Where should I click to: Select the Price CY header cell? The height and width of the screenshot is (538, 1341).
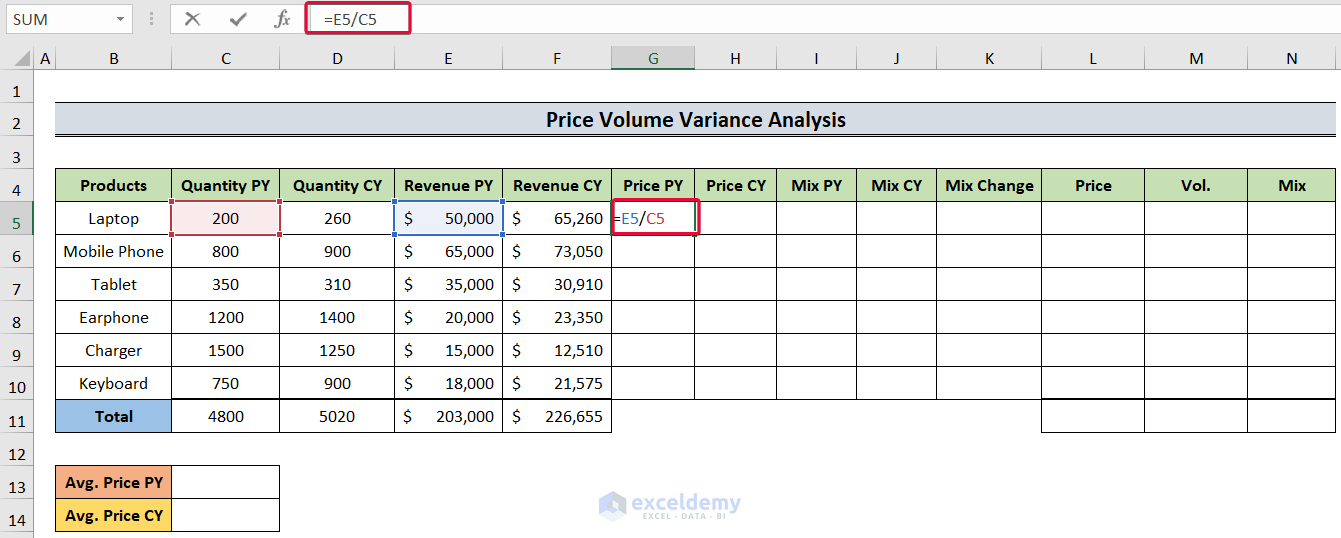pos(736,186)
